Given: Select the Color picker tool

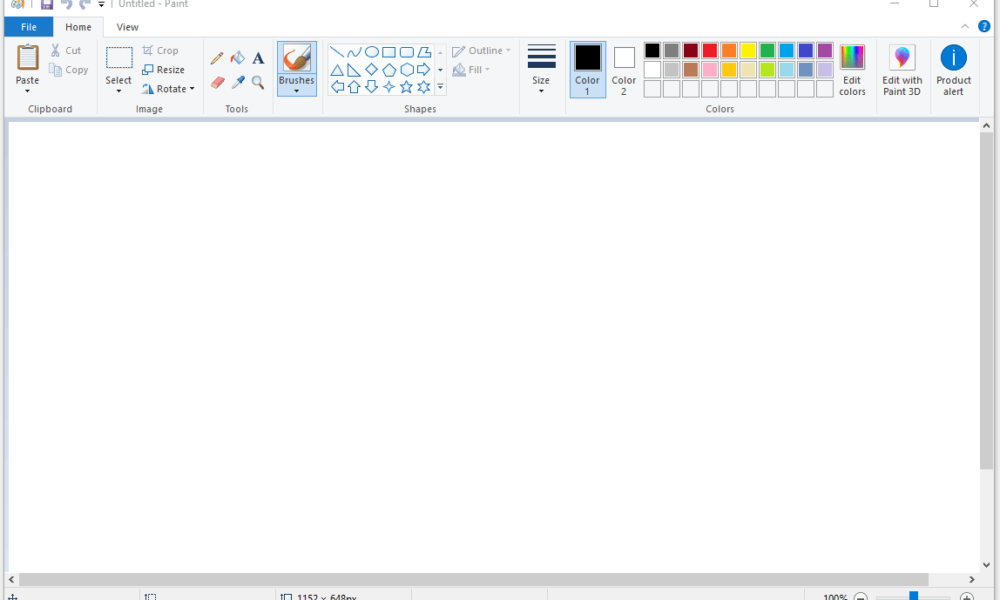Looking at the screenshot, I should click(x=237, y=82).
